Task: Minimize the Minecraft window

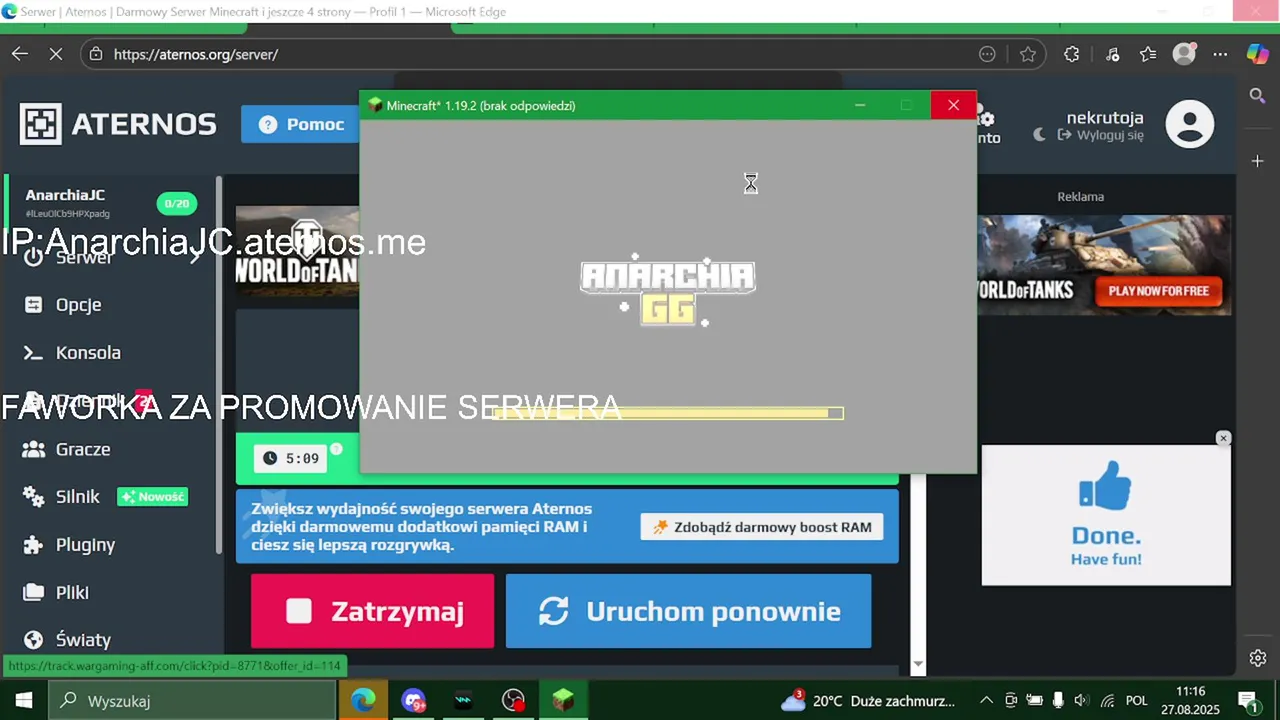Action: tap(860, 105)
